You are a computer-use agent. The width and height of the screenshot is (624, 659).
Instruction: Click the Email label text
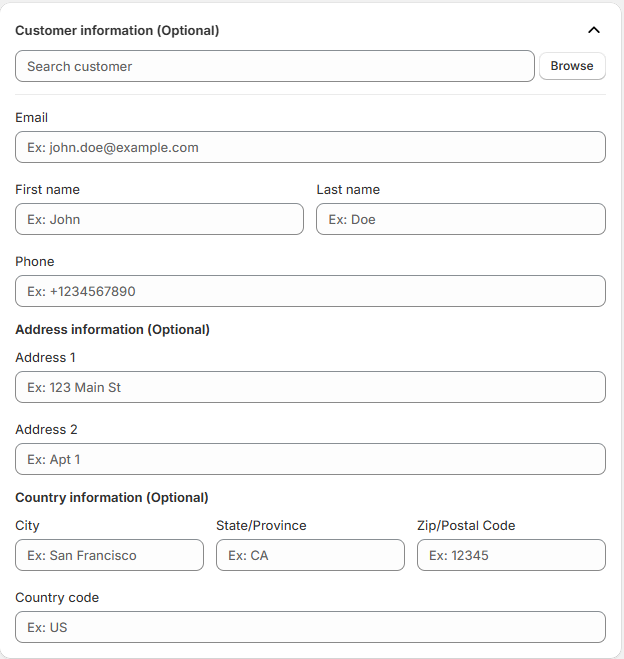click(x=32, y=117)
